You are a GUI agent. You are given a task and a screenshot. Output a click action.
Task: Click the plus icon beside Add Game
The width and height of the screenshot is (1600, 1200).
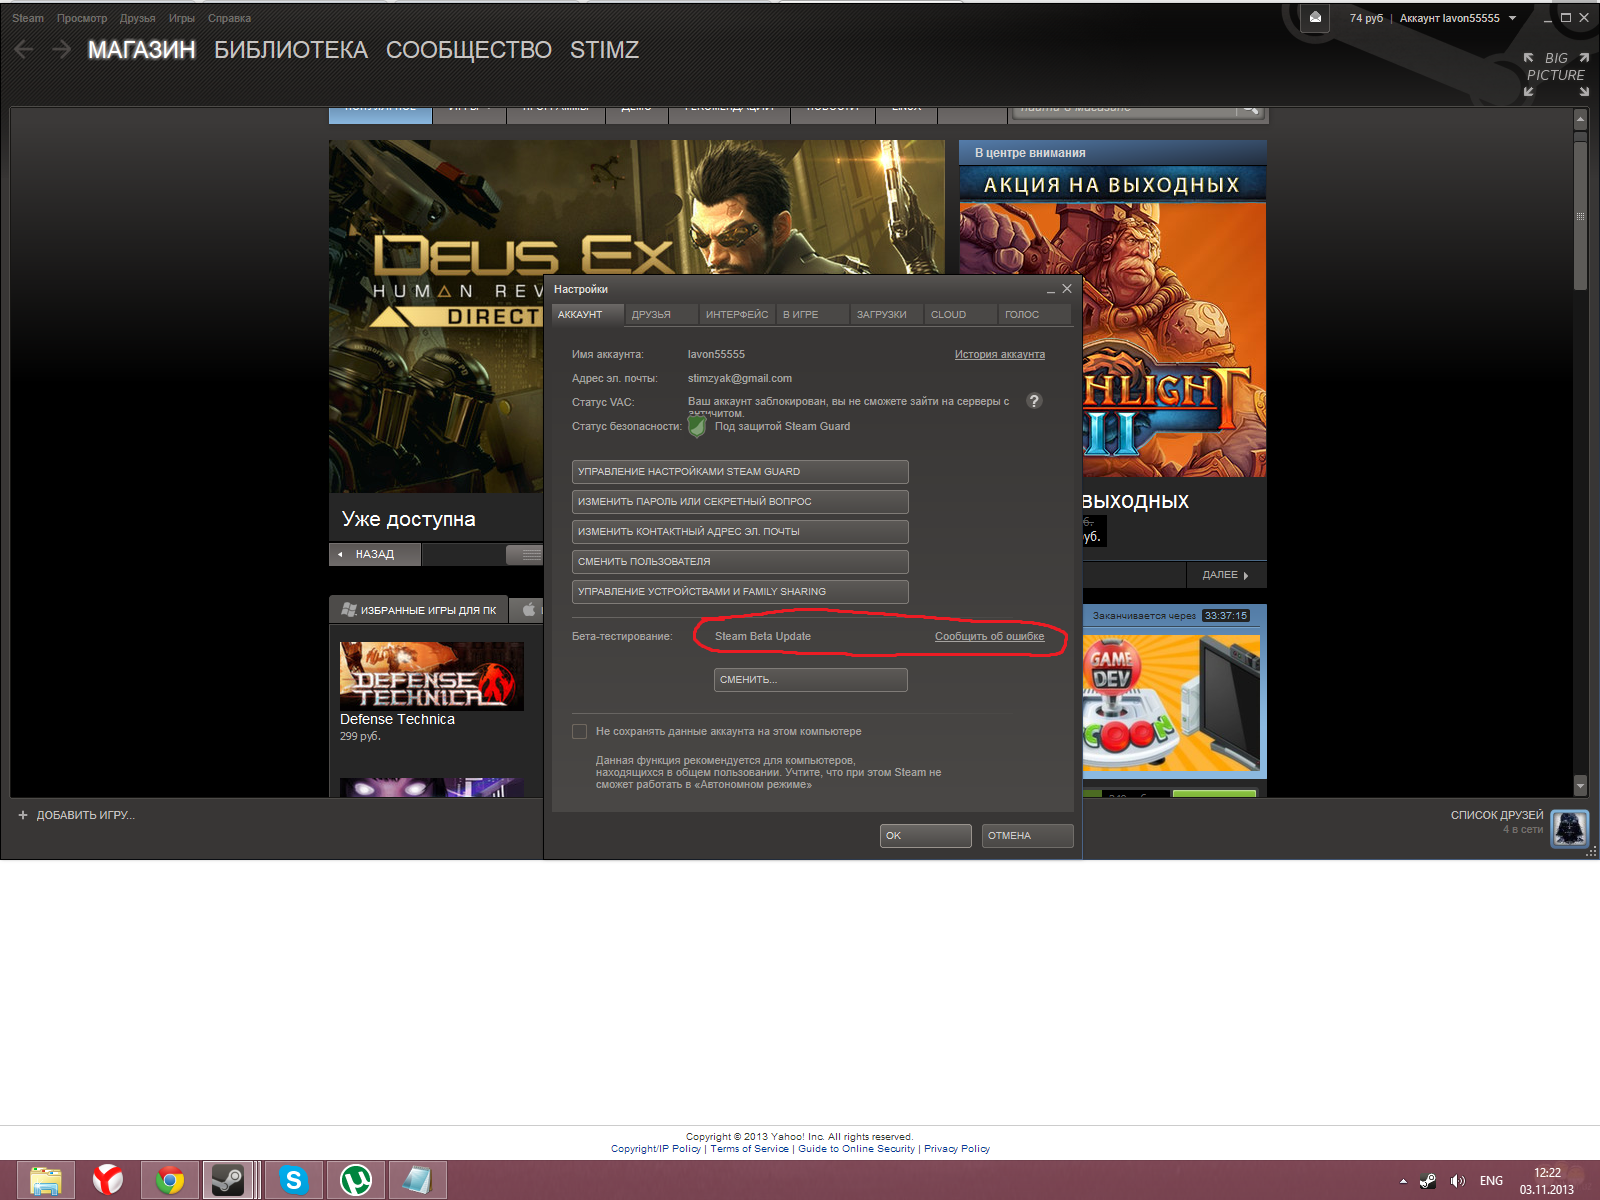pos(23,815)
